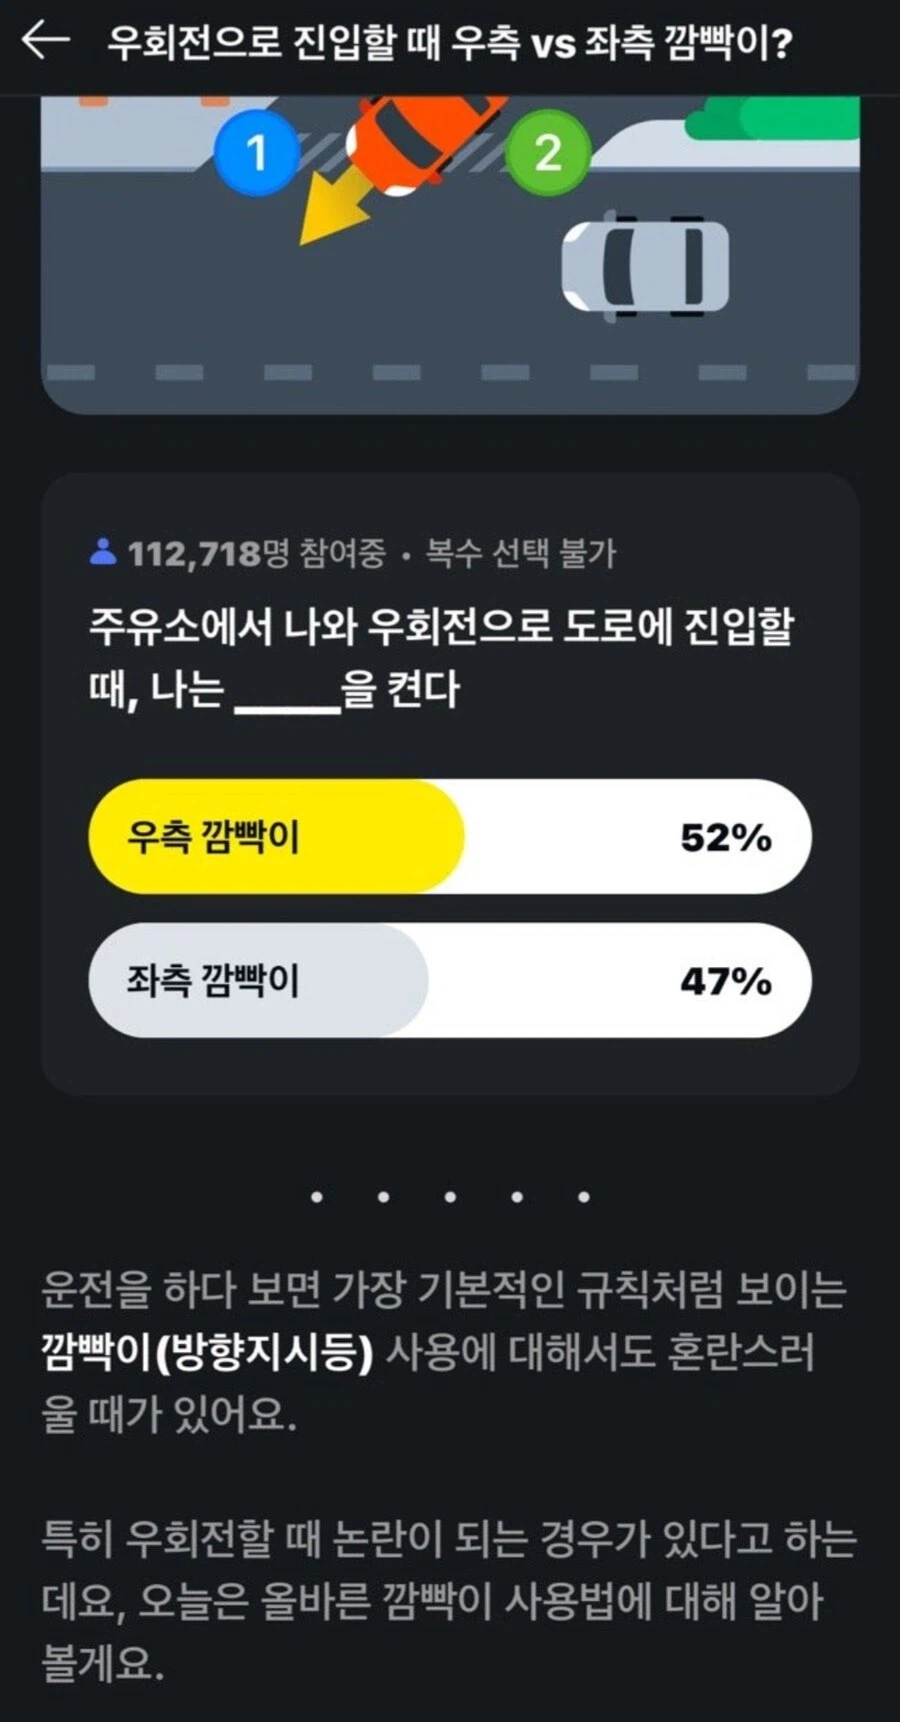Click the participant person icon
This screenshot has width=900, height=1722.
[x=104, y=549]
